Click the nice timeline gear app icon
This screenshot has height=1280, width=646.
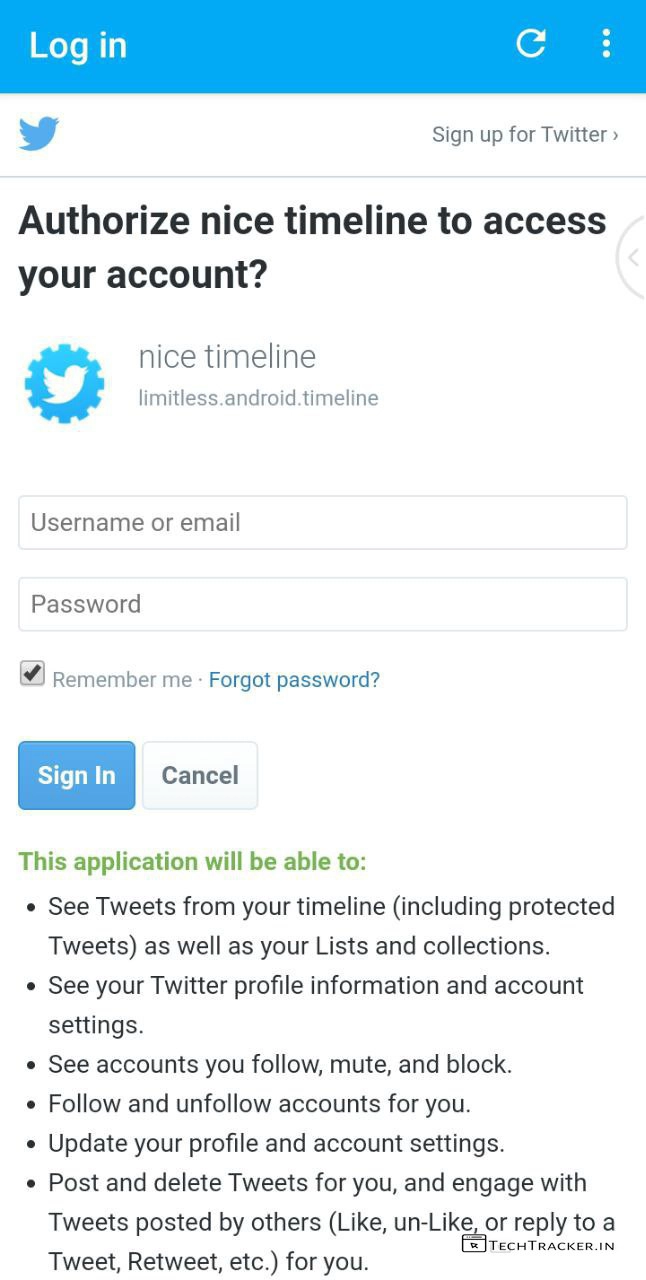click(x=64, y=383)
